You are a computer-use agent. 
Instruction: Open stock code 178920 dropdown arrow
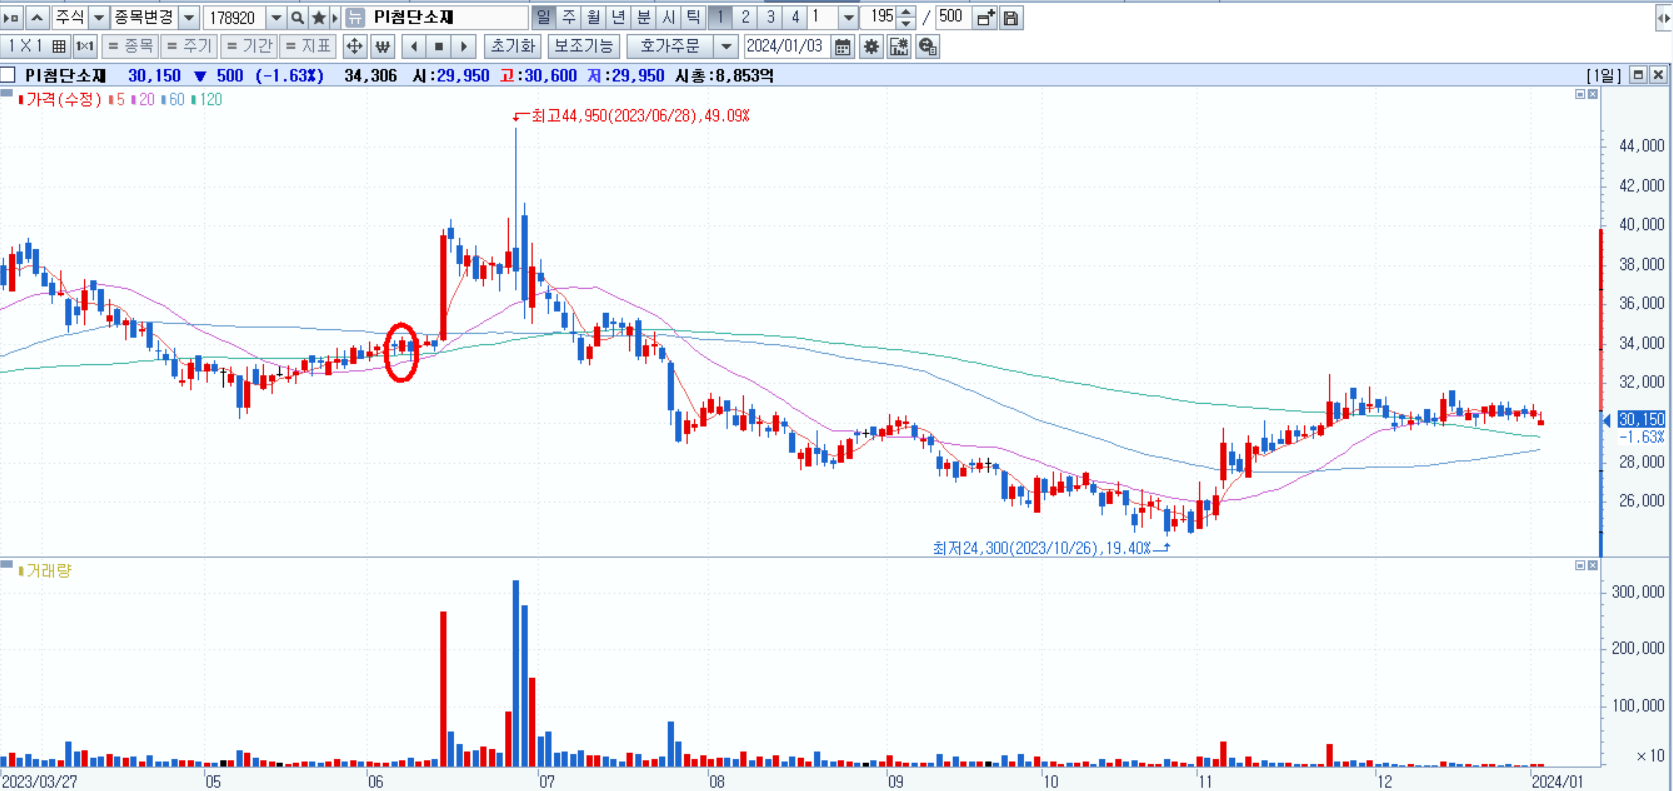pyautogui.click(x=276, y=18)
